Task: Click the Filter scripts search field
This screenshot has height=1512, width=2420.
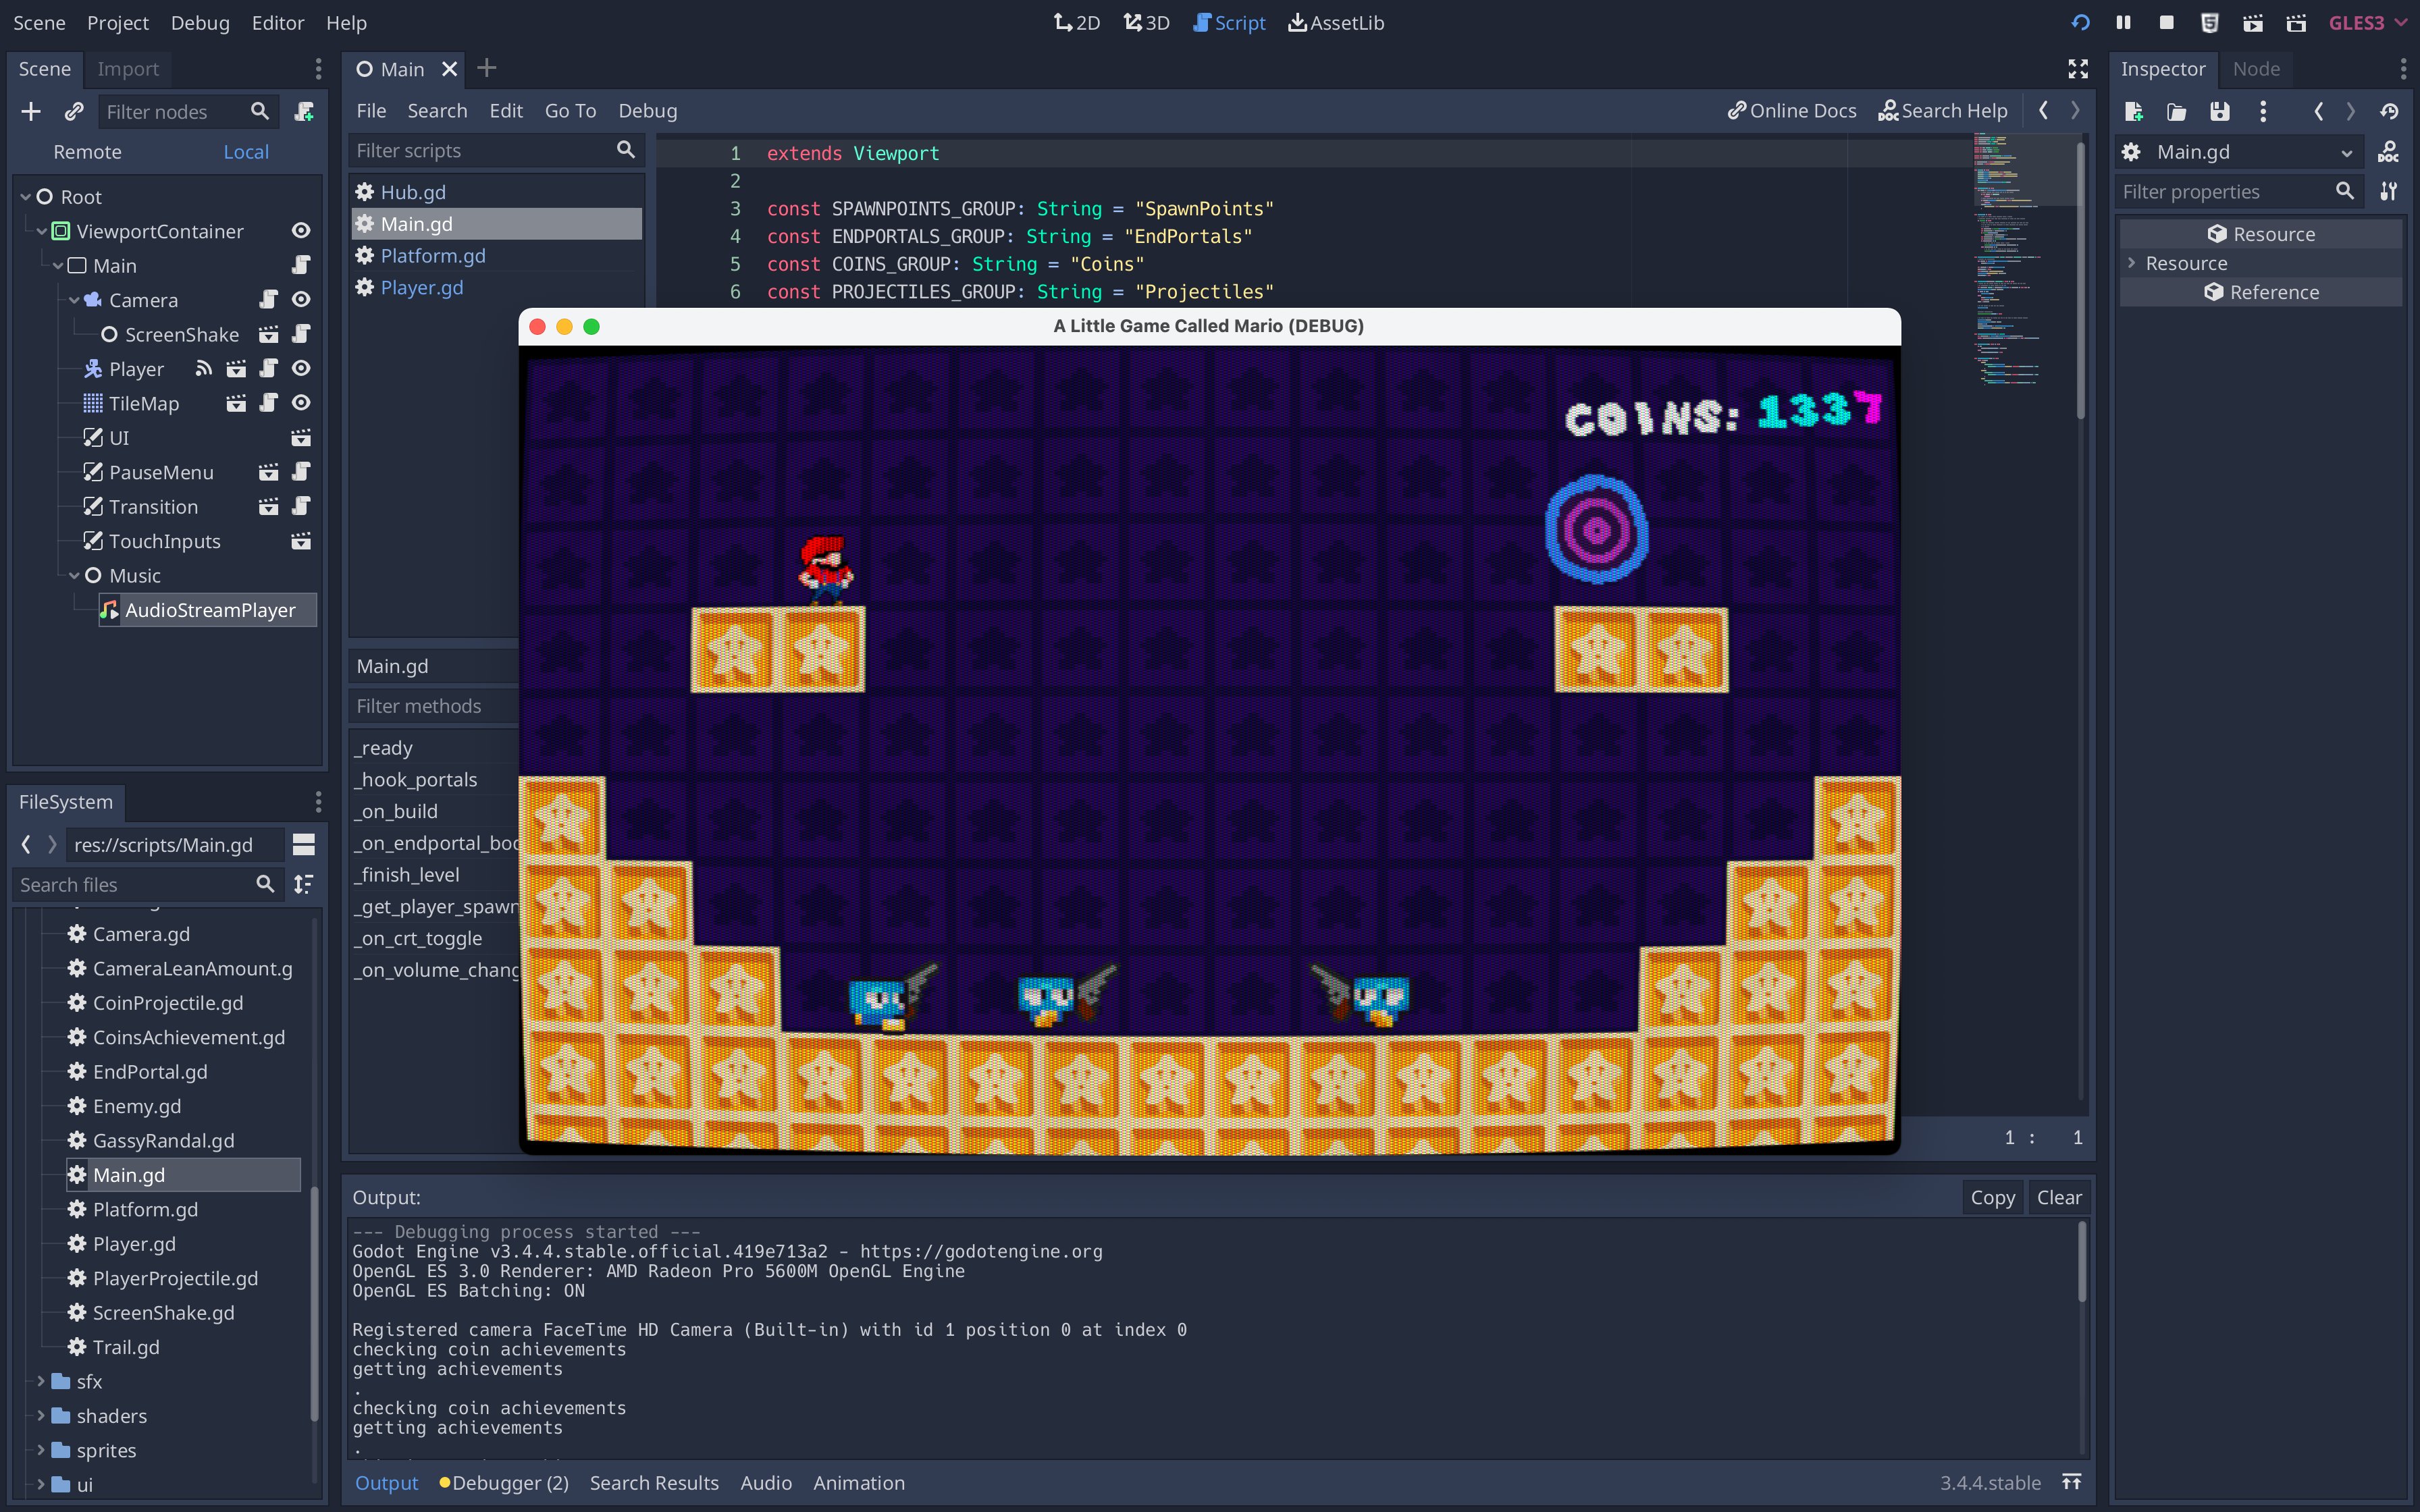Action: click(484, 151)
